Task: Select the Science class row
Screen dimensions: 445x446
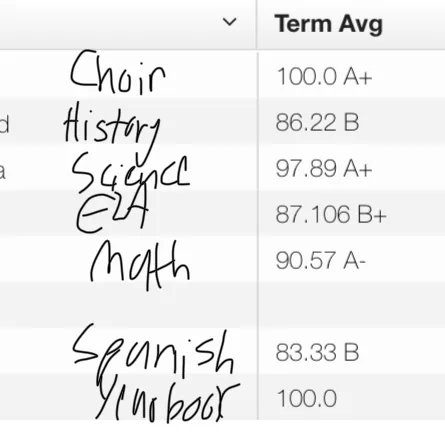Action: pos(222,167)
